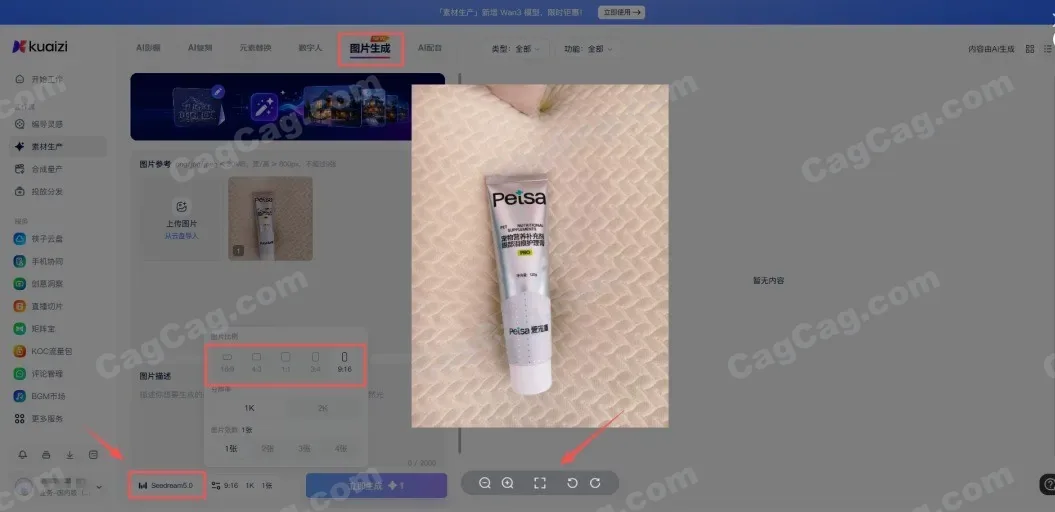Zoom out the image preview

tap(484, 483)
